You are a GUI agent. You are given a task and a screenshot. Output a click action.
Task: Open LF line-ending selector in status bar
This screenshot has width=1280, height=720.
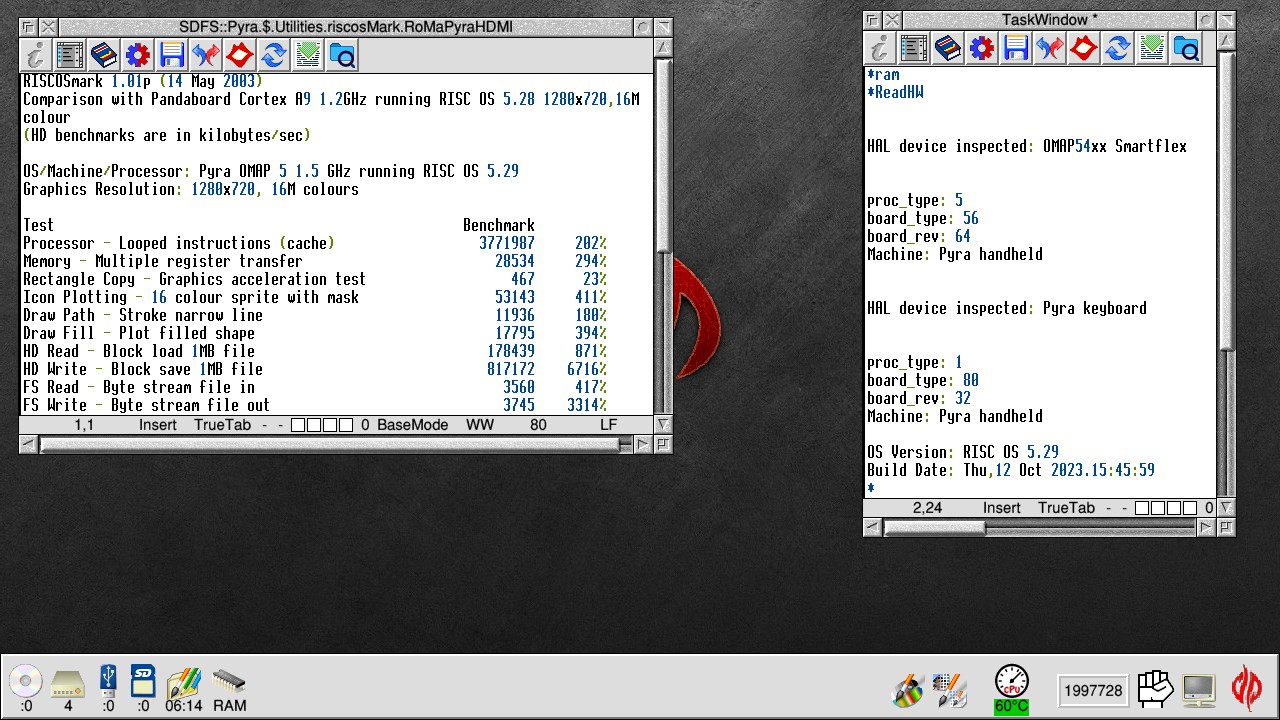tap(608, 425)
